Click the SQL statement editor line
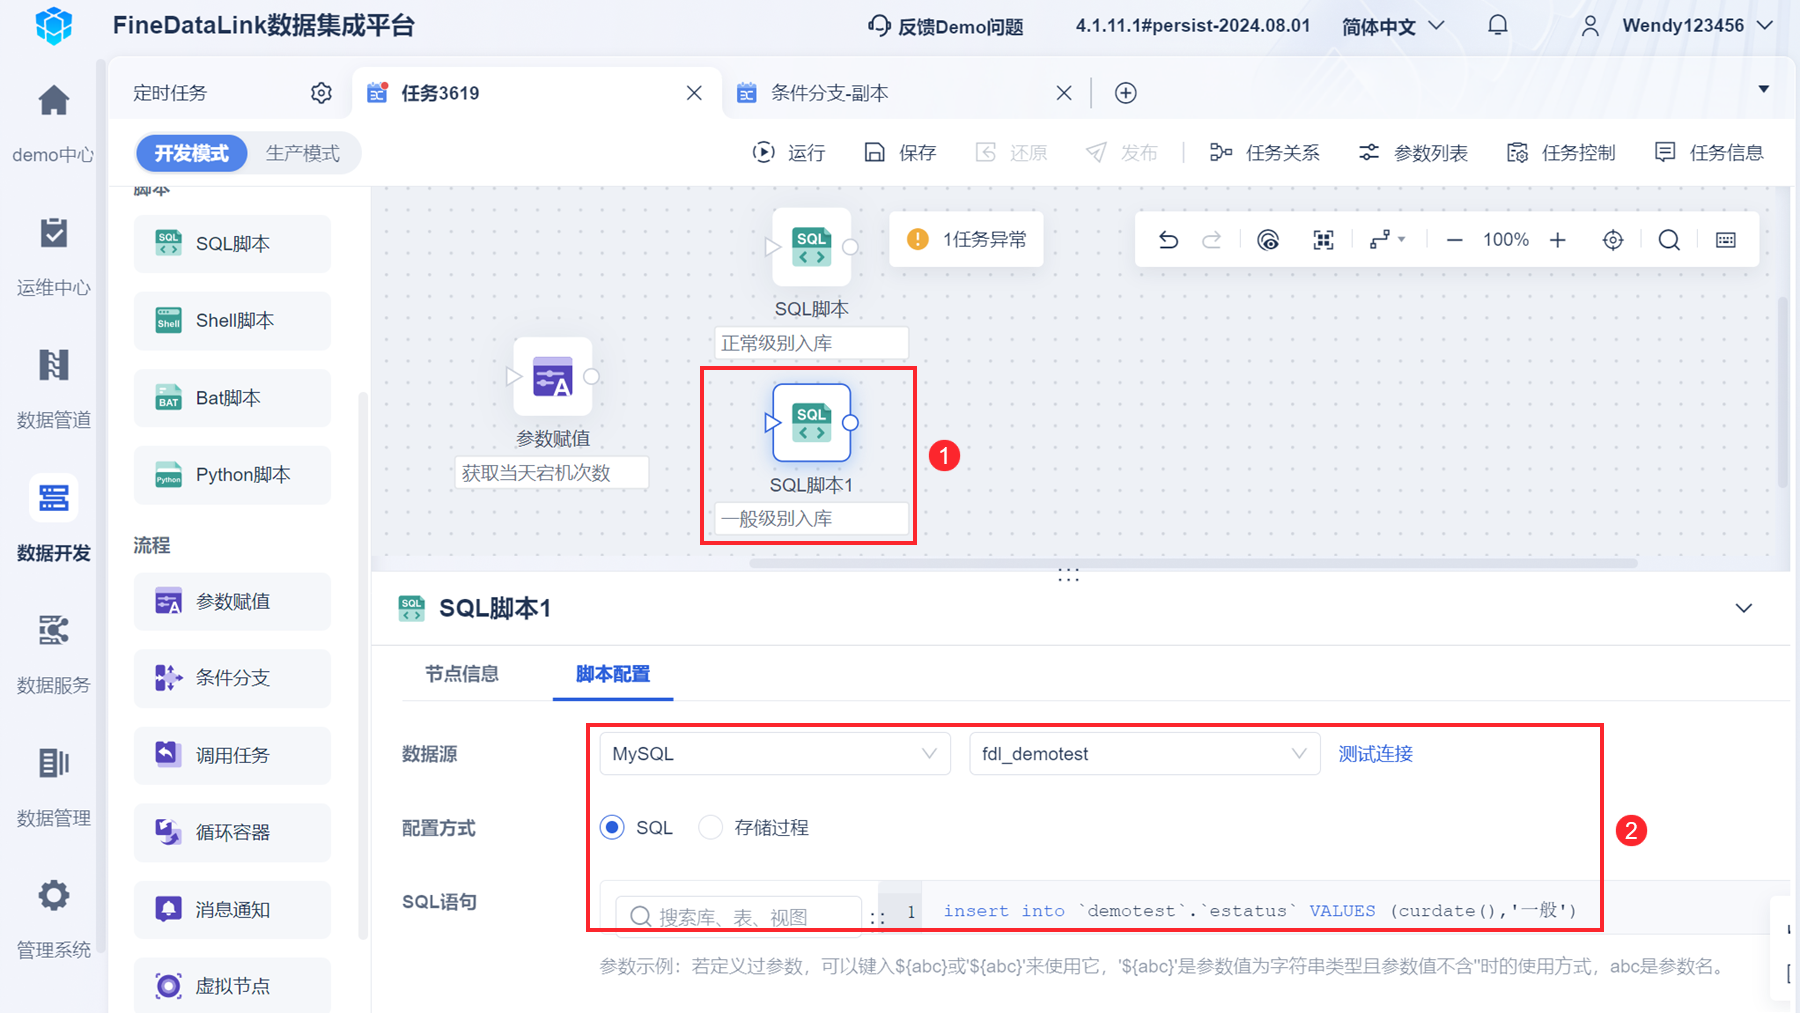Image resolution: width=1800 pixels, height=1013 pixels. point(1260,911)
